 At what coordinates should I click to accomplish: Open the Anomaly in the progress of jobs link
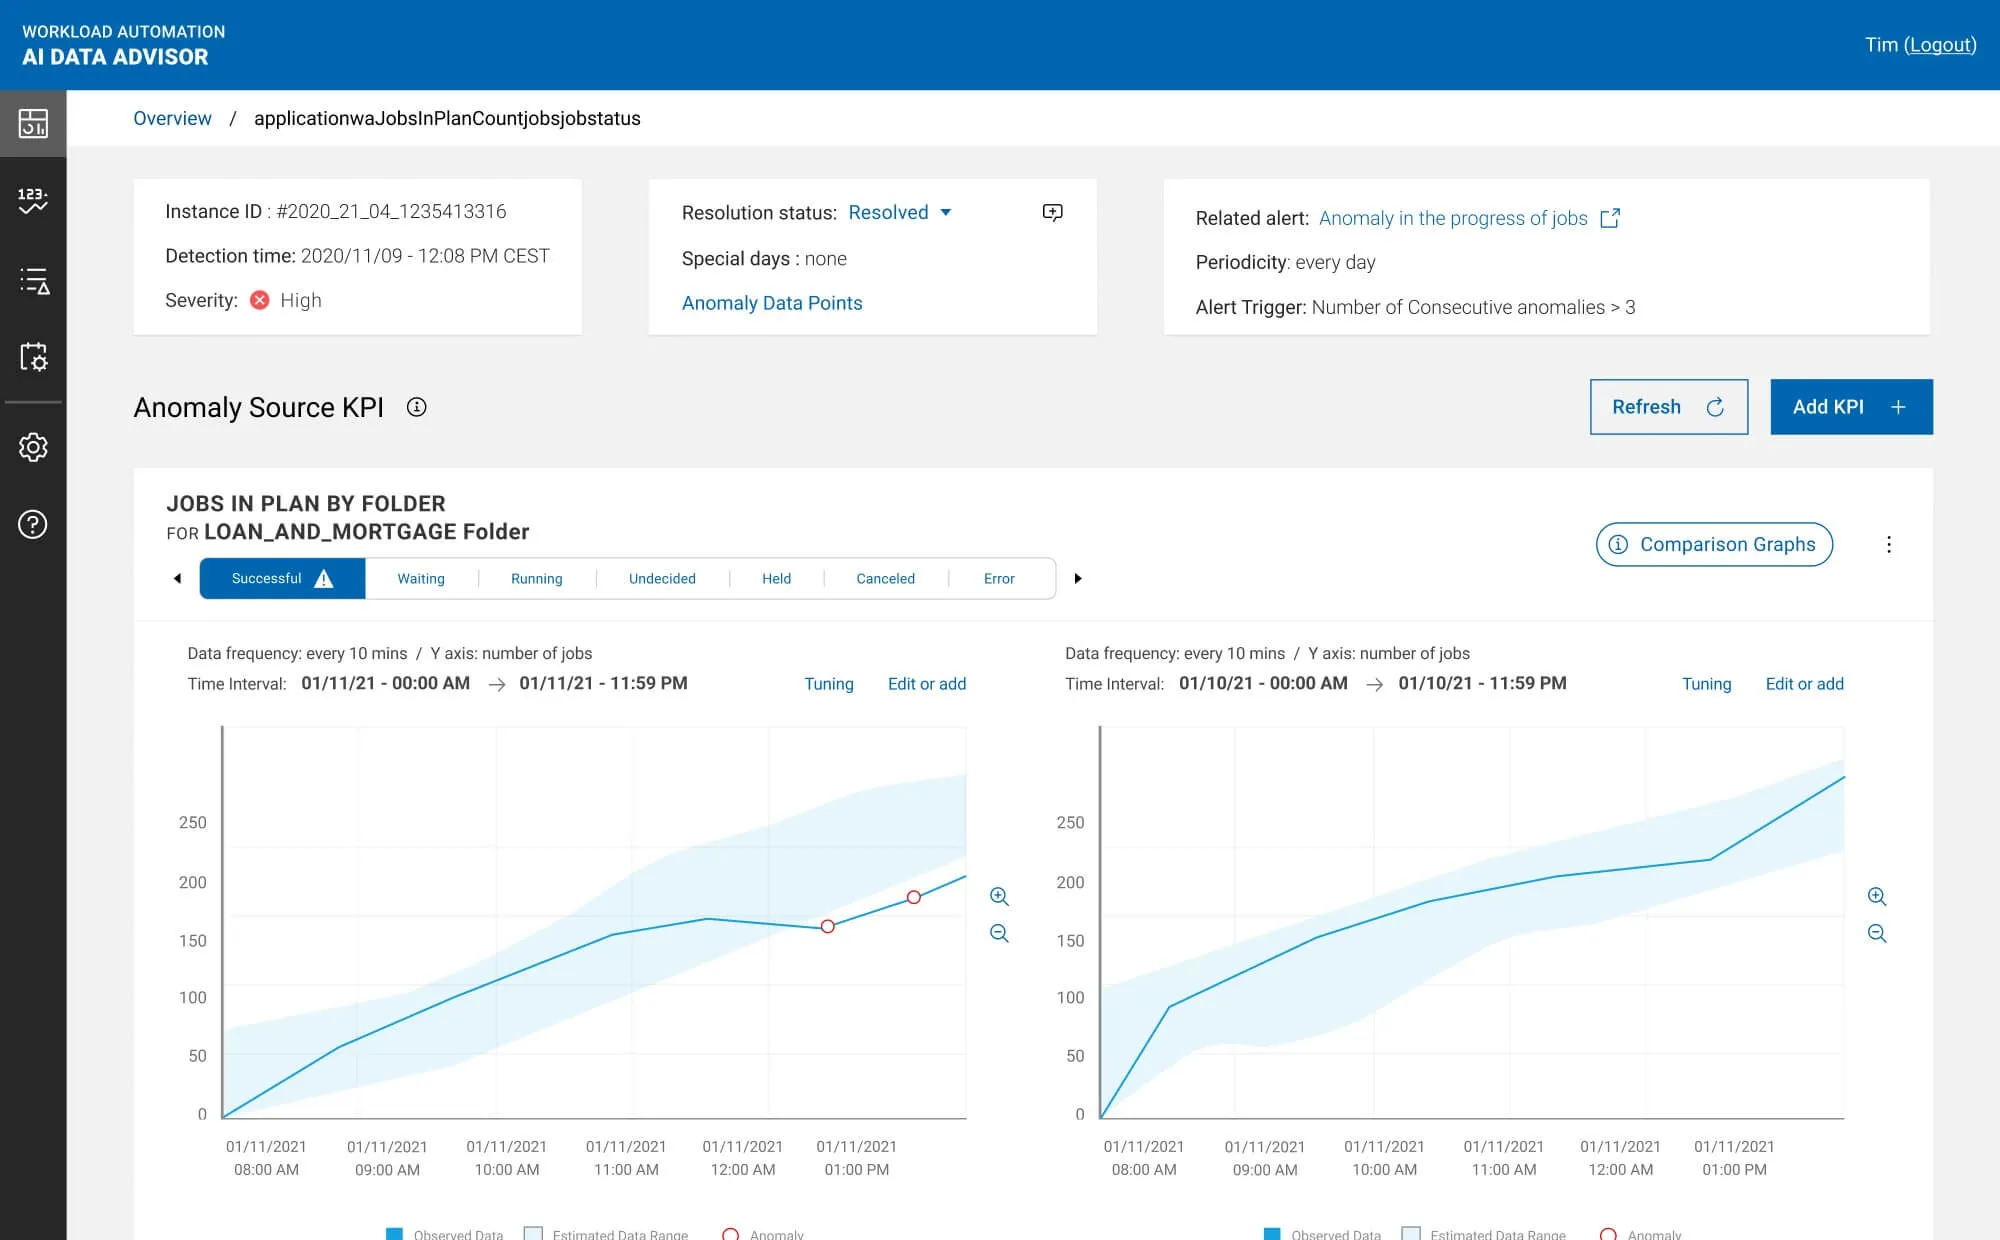(x=1453, y=218)
